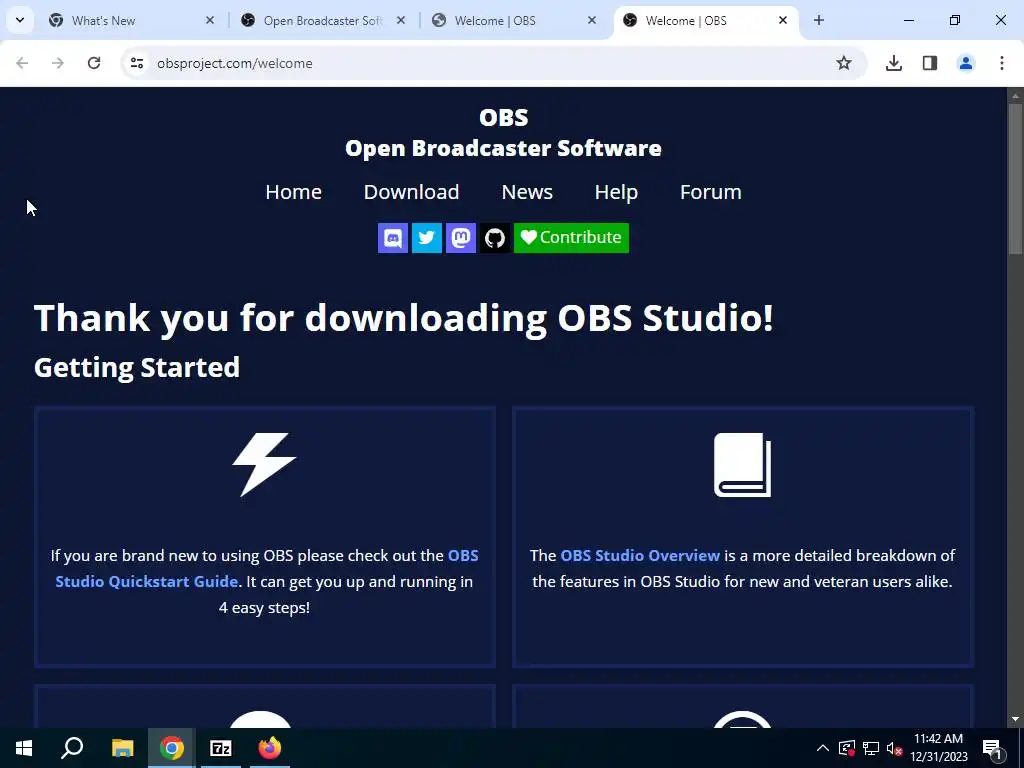The image size is (1024, 768).
Task: Show hidden system tray icons chevron
Action: coord(823,748)
